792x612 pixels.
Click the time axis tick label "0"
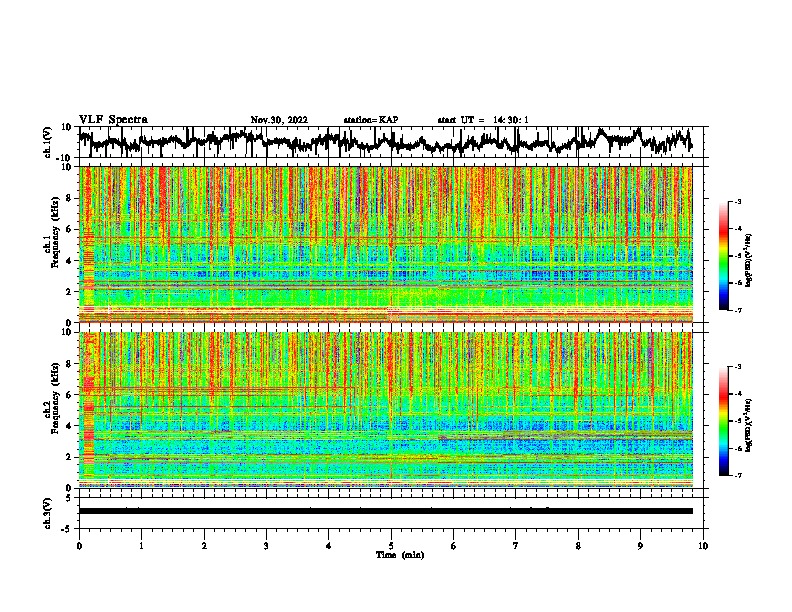79,546
